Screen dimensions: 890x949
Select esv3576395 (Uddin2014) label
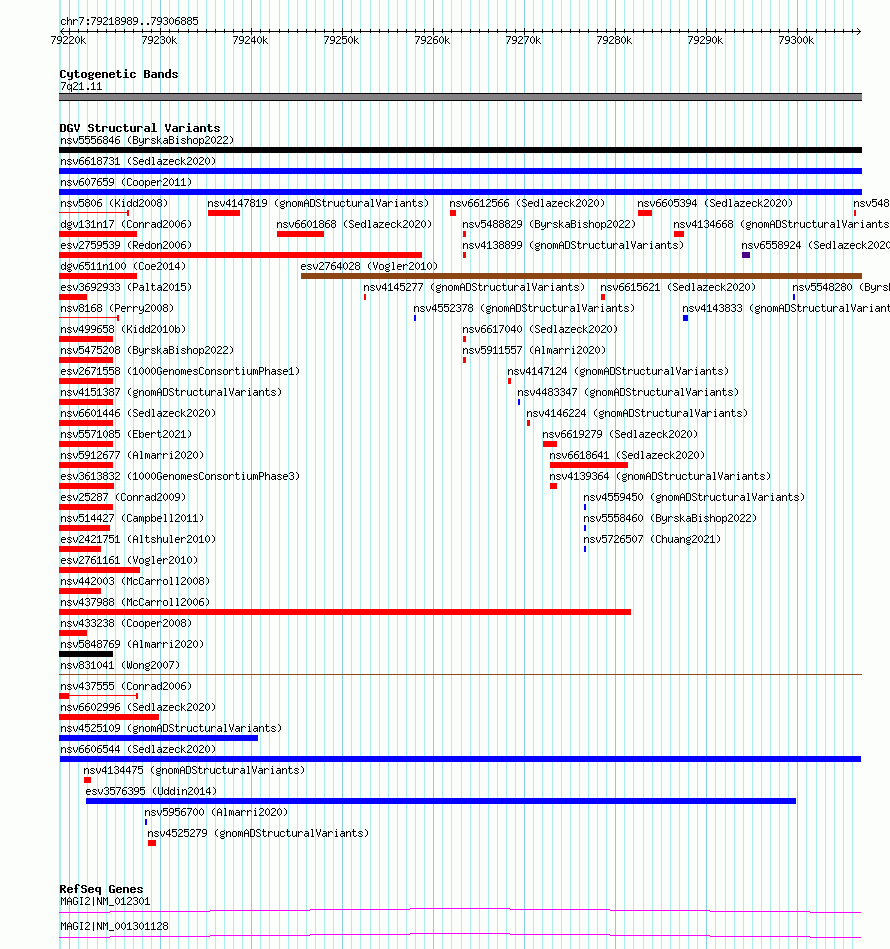[x=151, y=791]
